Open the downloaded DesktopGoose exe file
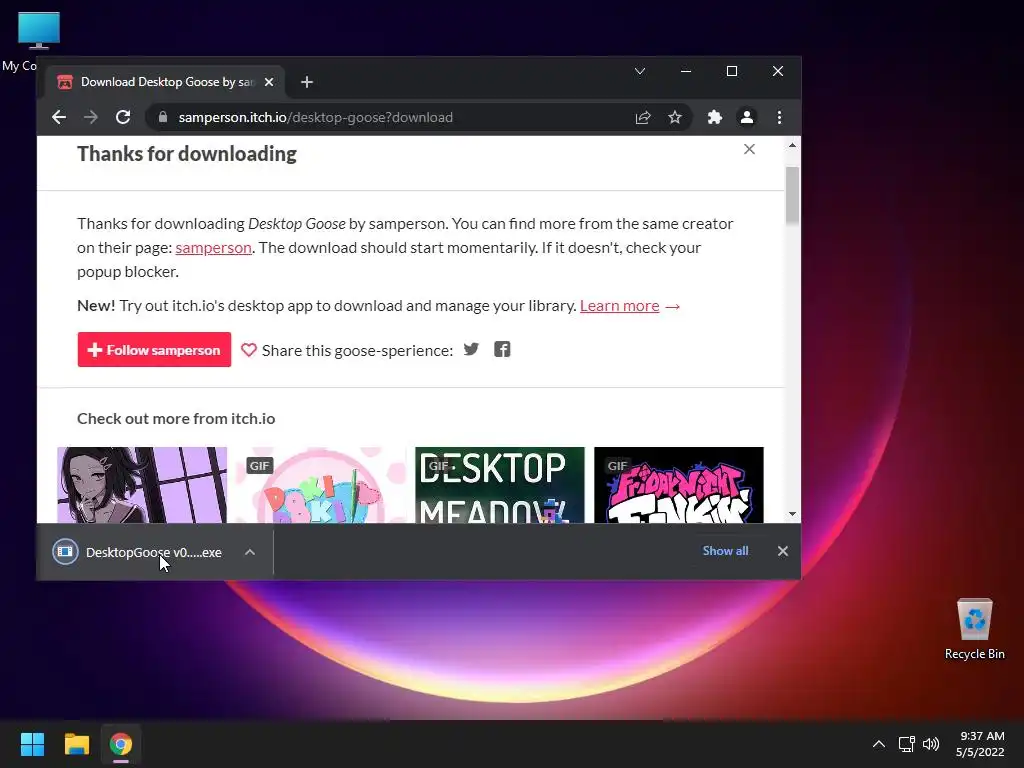Screen dimensions: 1024x768 (x=138, y=552)
